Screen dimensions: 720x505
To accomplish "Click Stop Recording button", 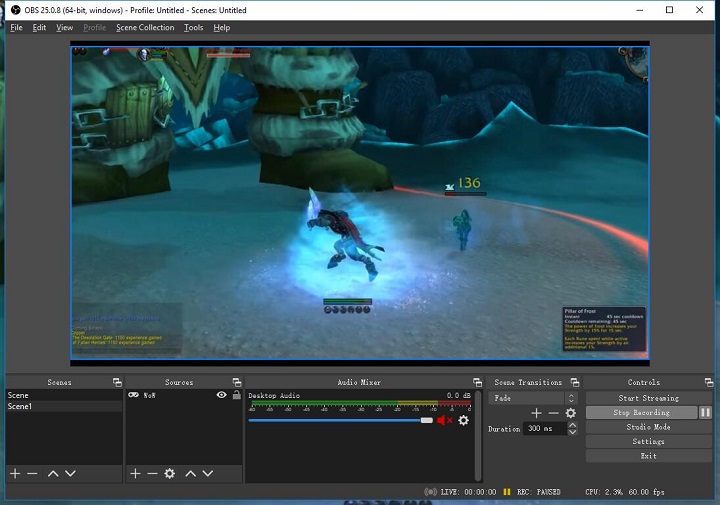I will (641, 412).
